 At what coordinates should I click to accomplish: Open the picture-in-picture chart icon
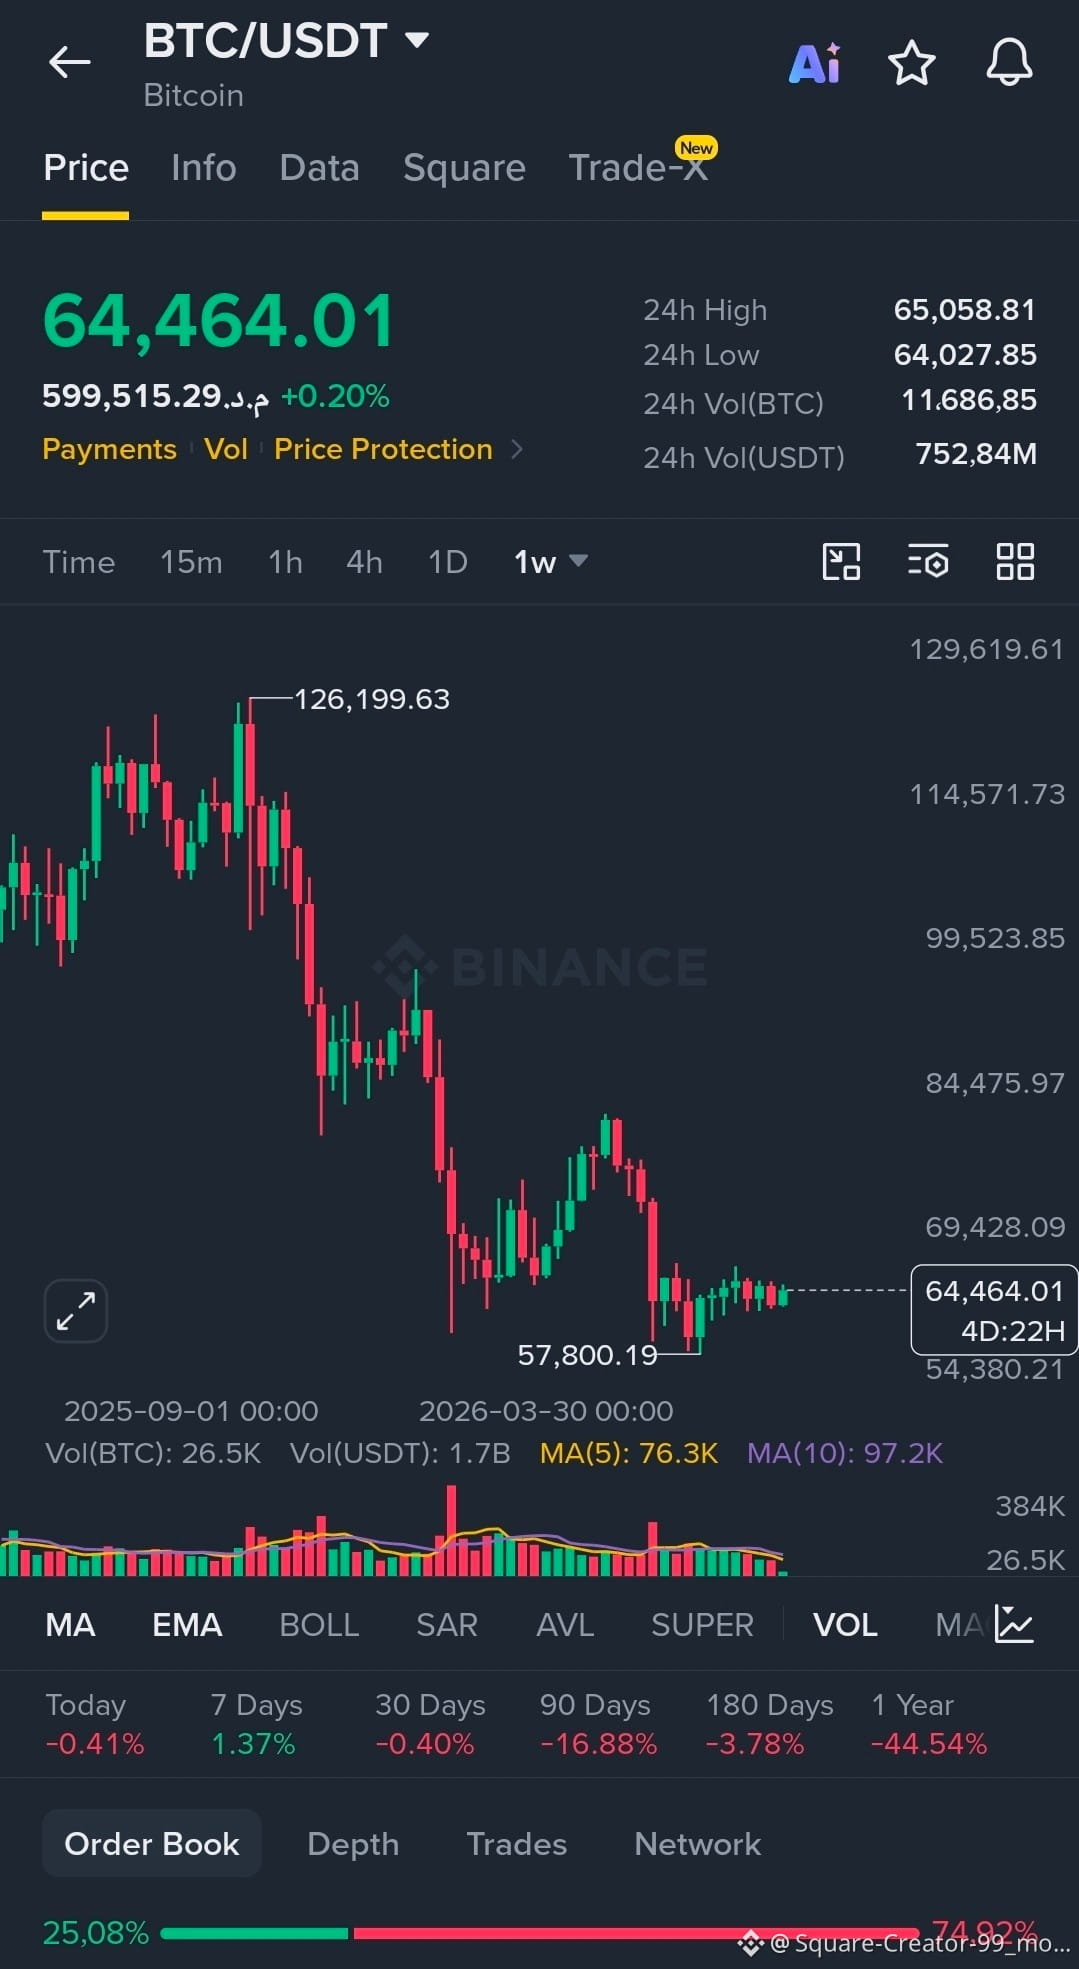pyautogui.click(x=841, y=562)
